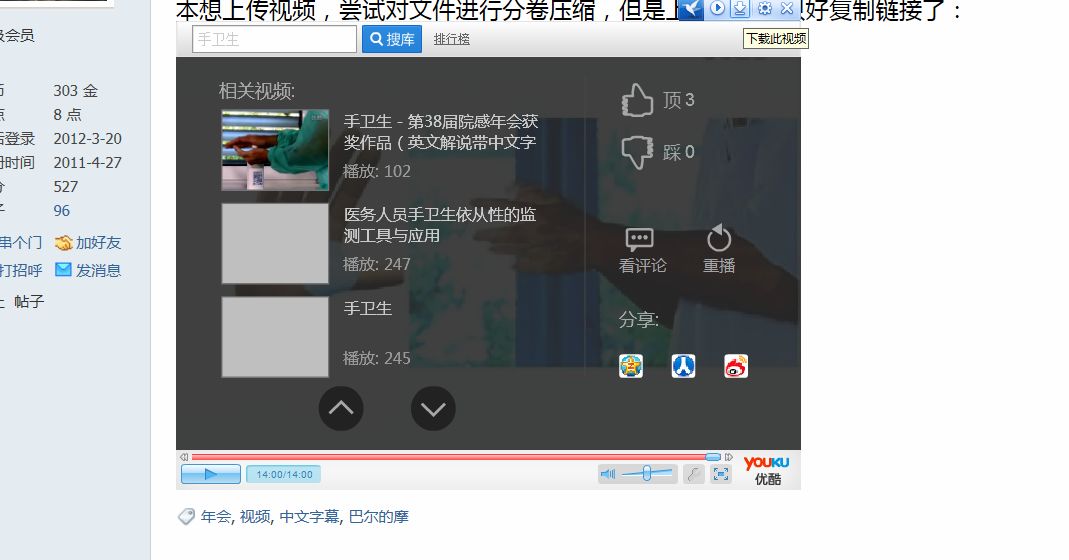Share via the Renren icon
The image size is (1069, 560).
pos(683,366)
